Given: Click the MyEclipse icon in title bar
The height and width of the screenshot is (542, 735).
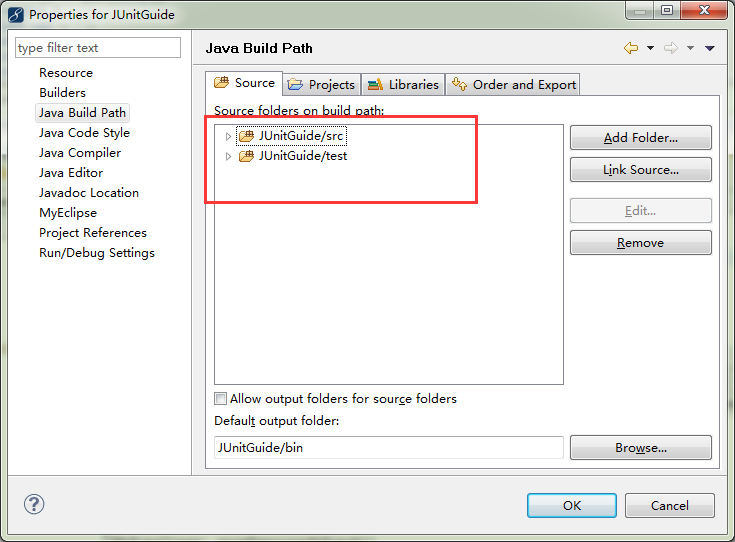Looking at the screenshot, I should [16, 15].
